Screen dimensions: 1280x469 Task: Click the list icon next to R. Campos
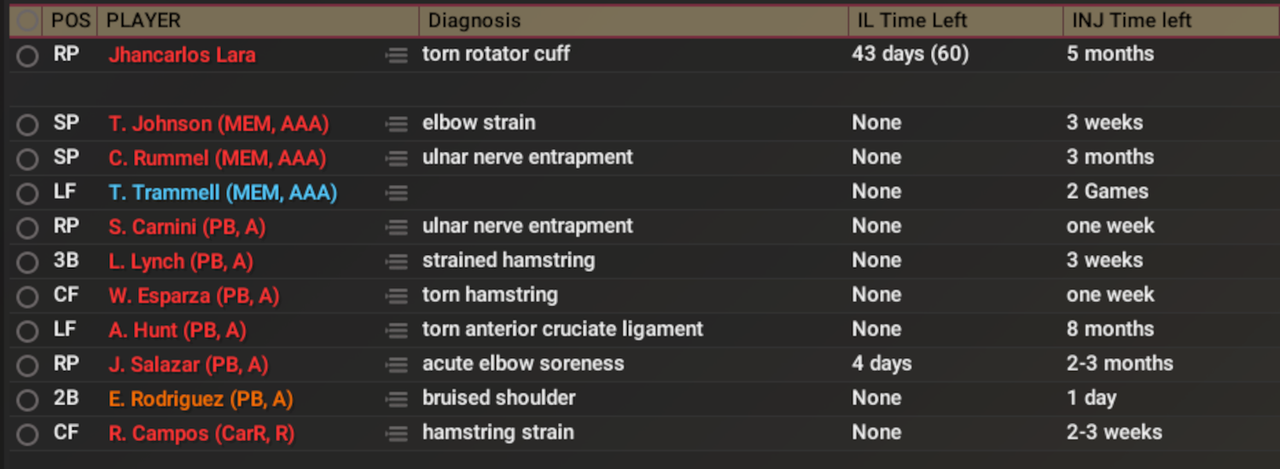tap(397, 434)
